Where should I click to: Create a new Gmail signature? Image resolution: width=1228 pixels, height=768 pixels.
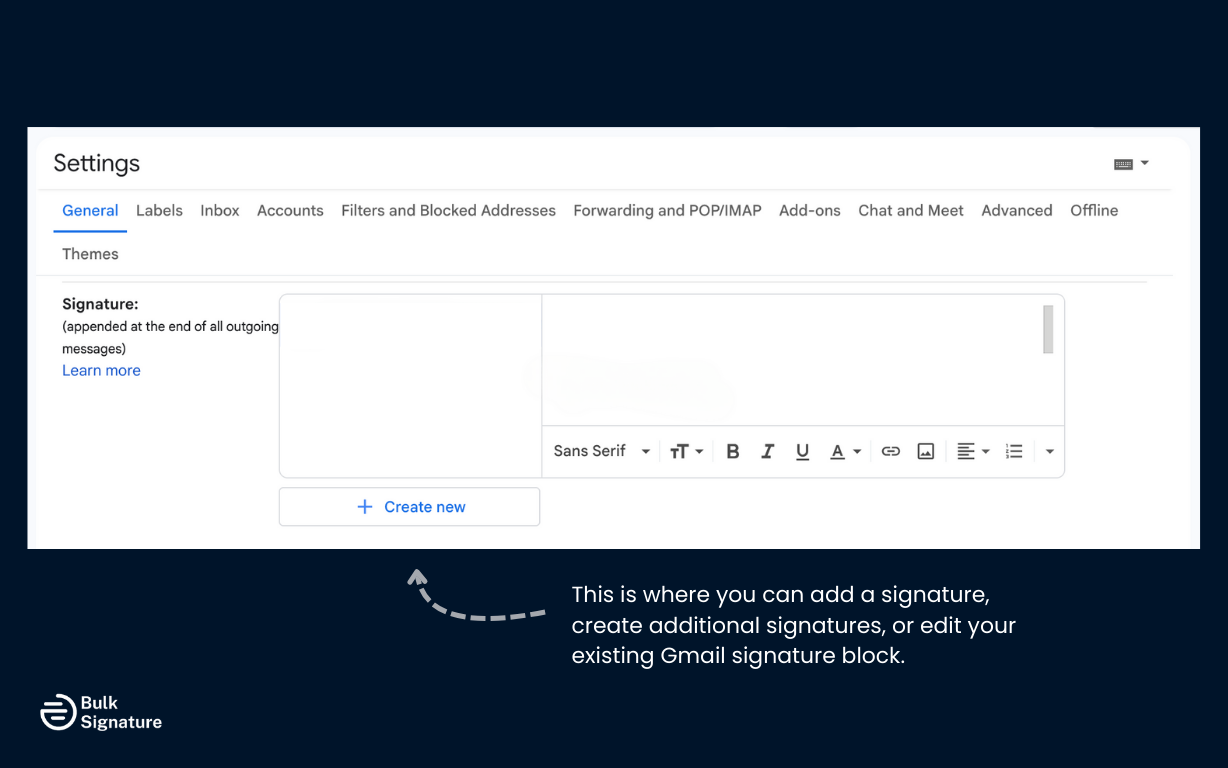(x=409, y=506)
